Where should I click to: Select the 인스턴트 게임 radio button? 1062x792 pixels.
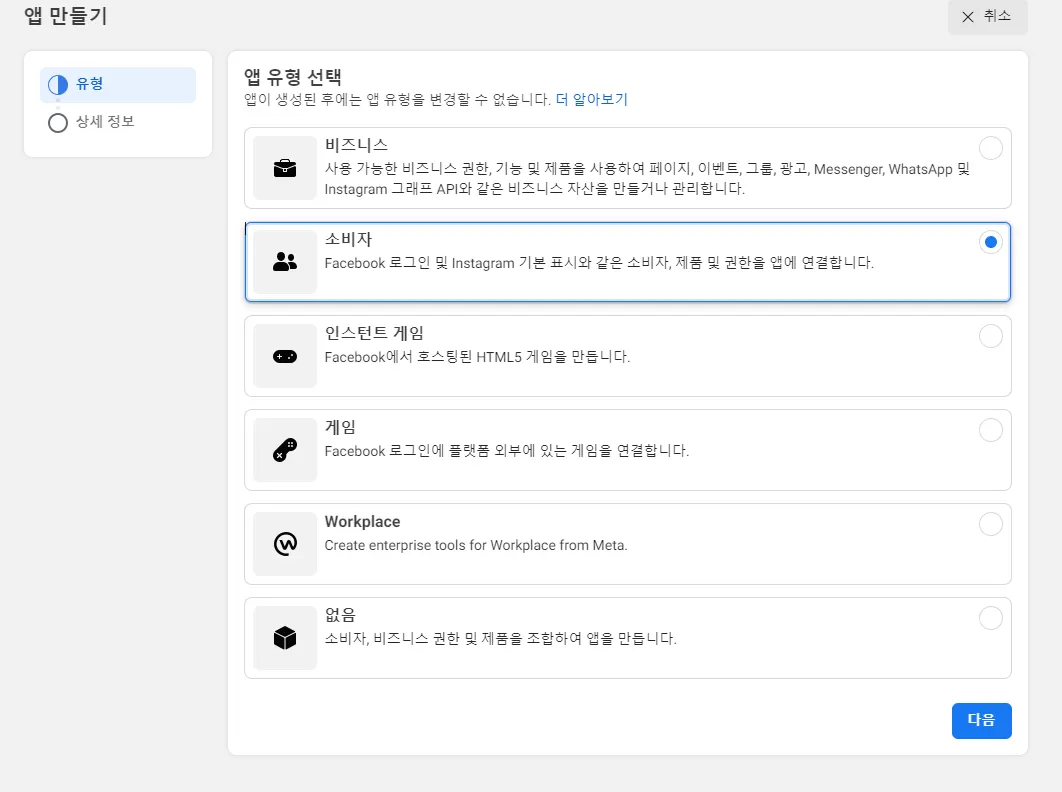[990, 336]
